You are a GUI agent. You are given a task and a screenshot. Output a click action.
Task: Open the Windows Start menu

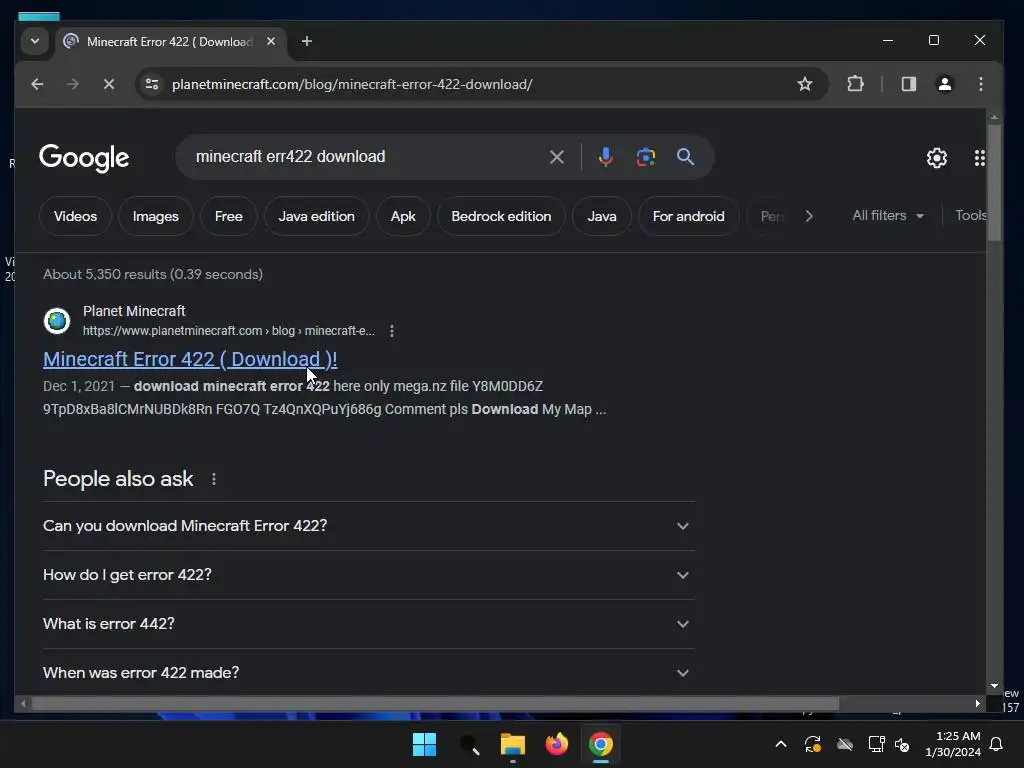point(424,744)
